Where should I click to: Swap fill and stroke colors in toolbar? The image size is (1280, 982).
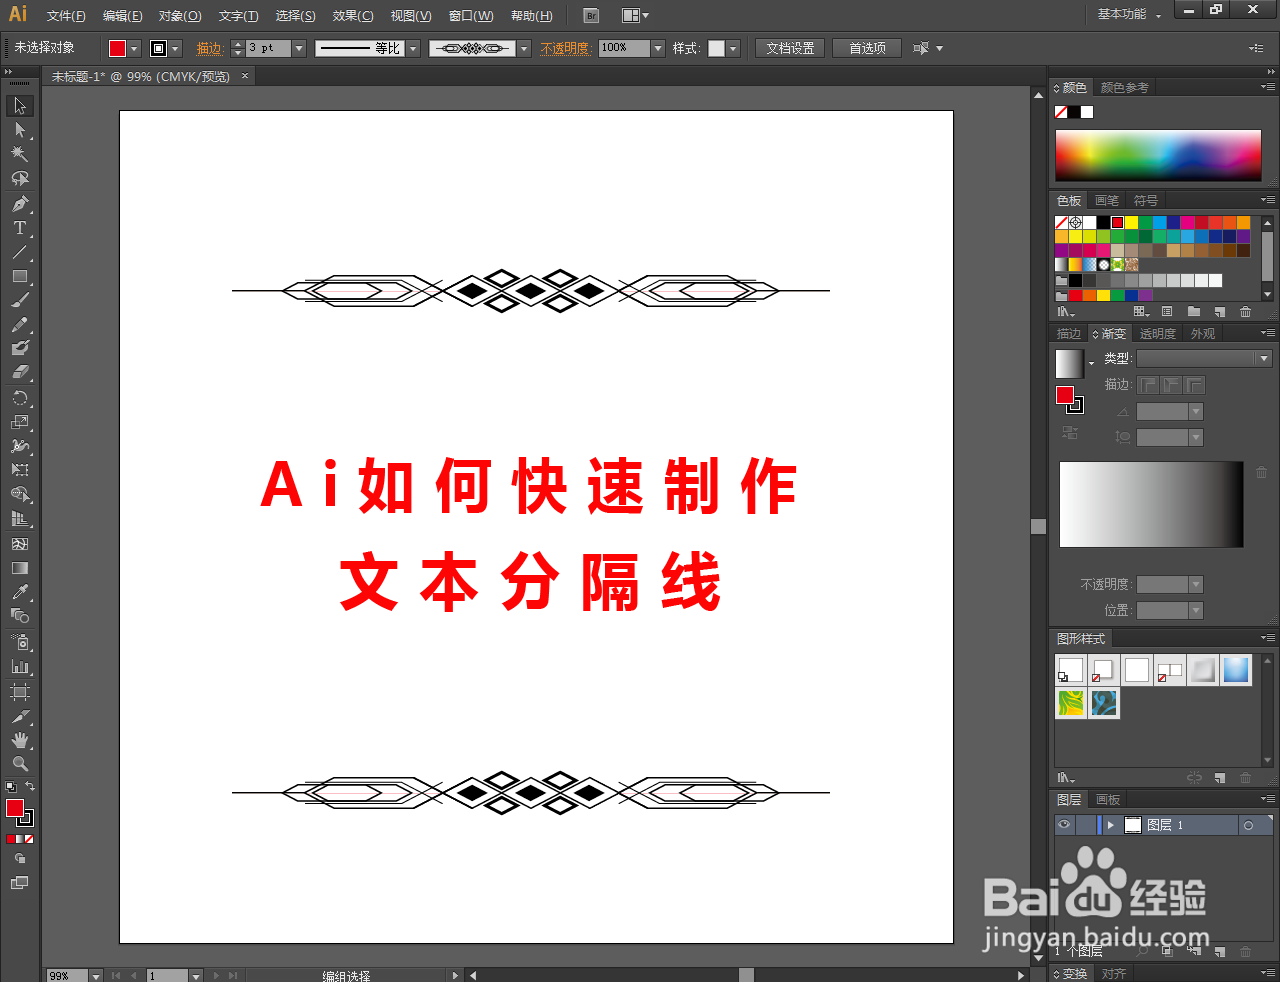(x=29, y=786)
